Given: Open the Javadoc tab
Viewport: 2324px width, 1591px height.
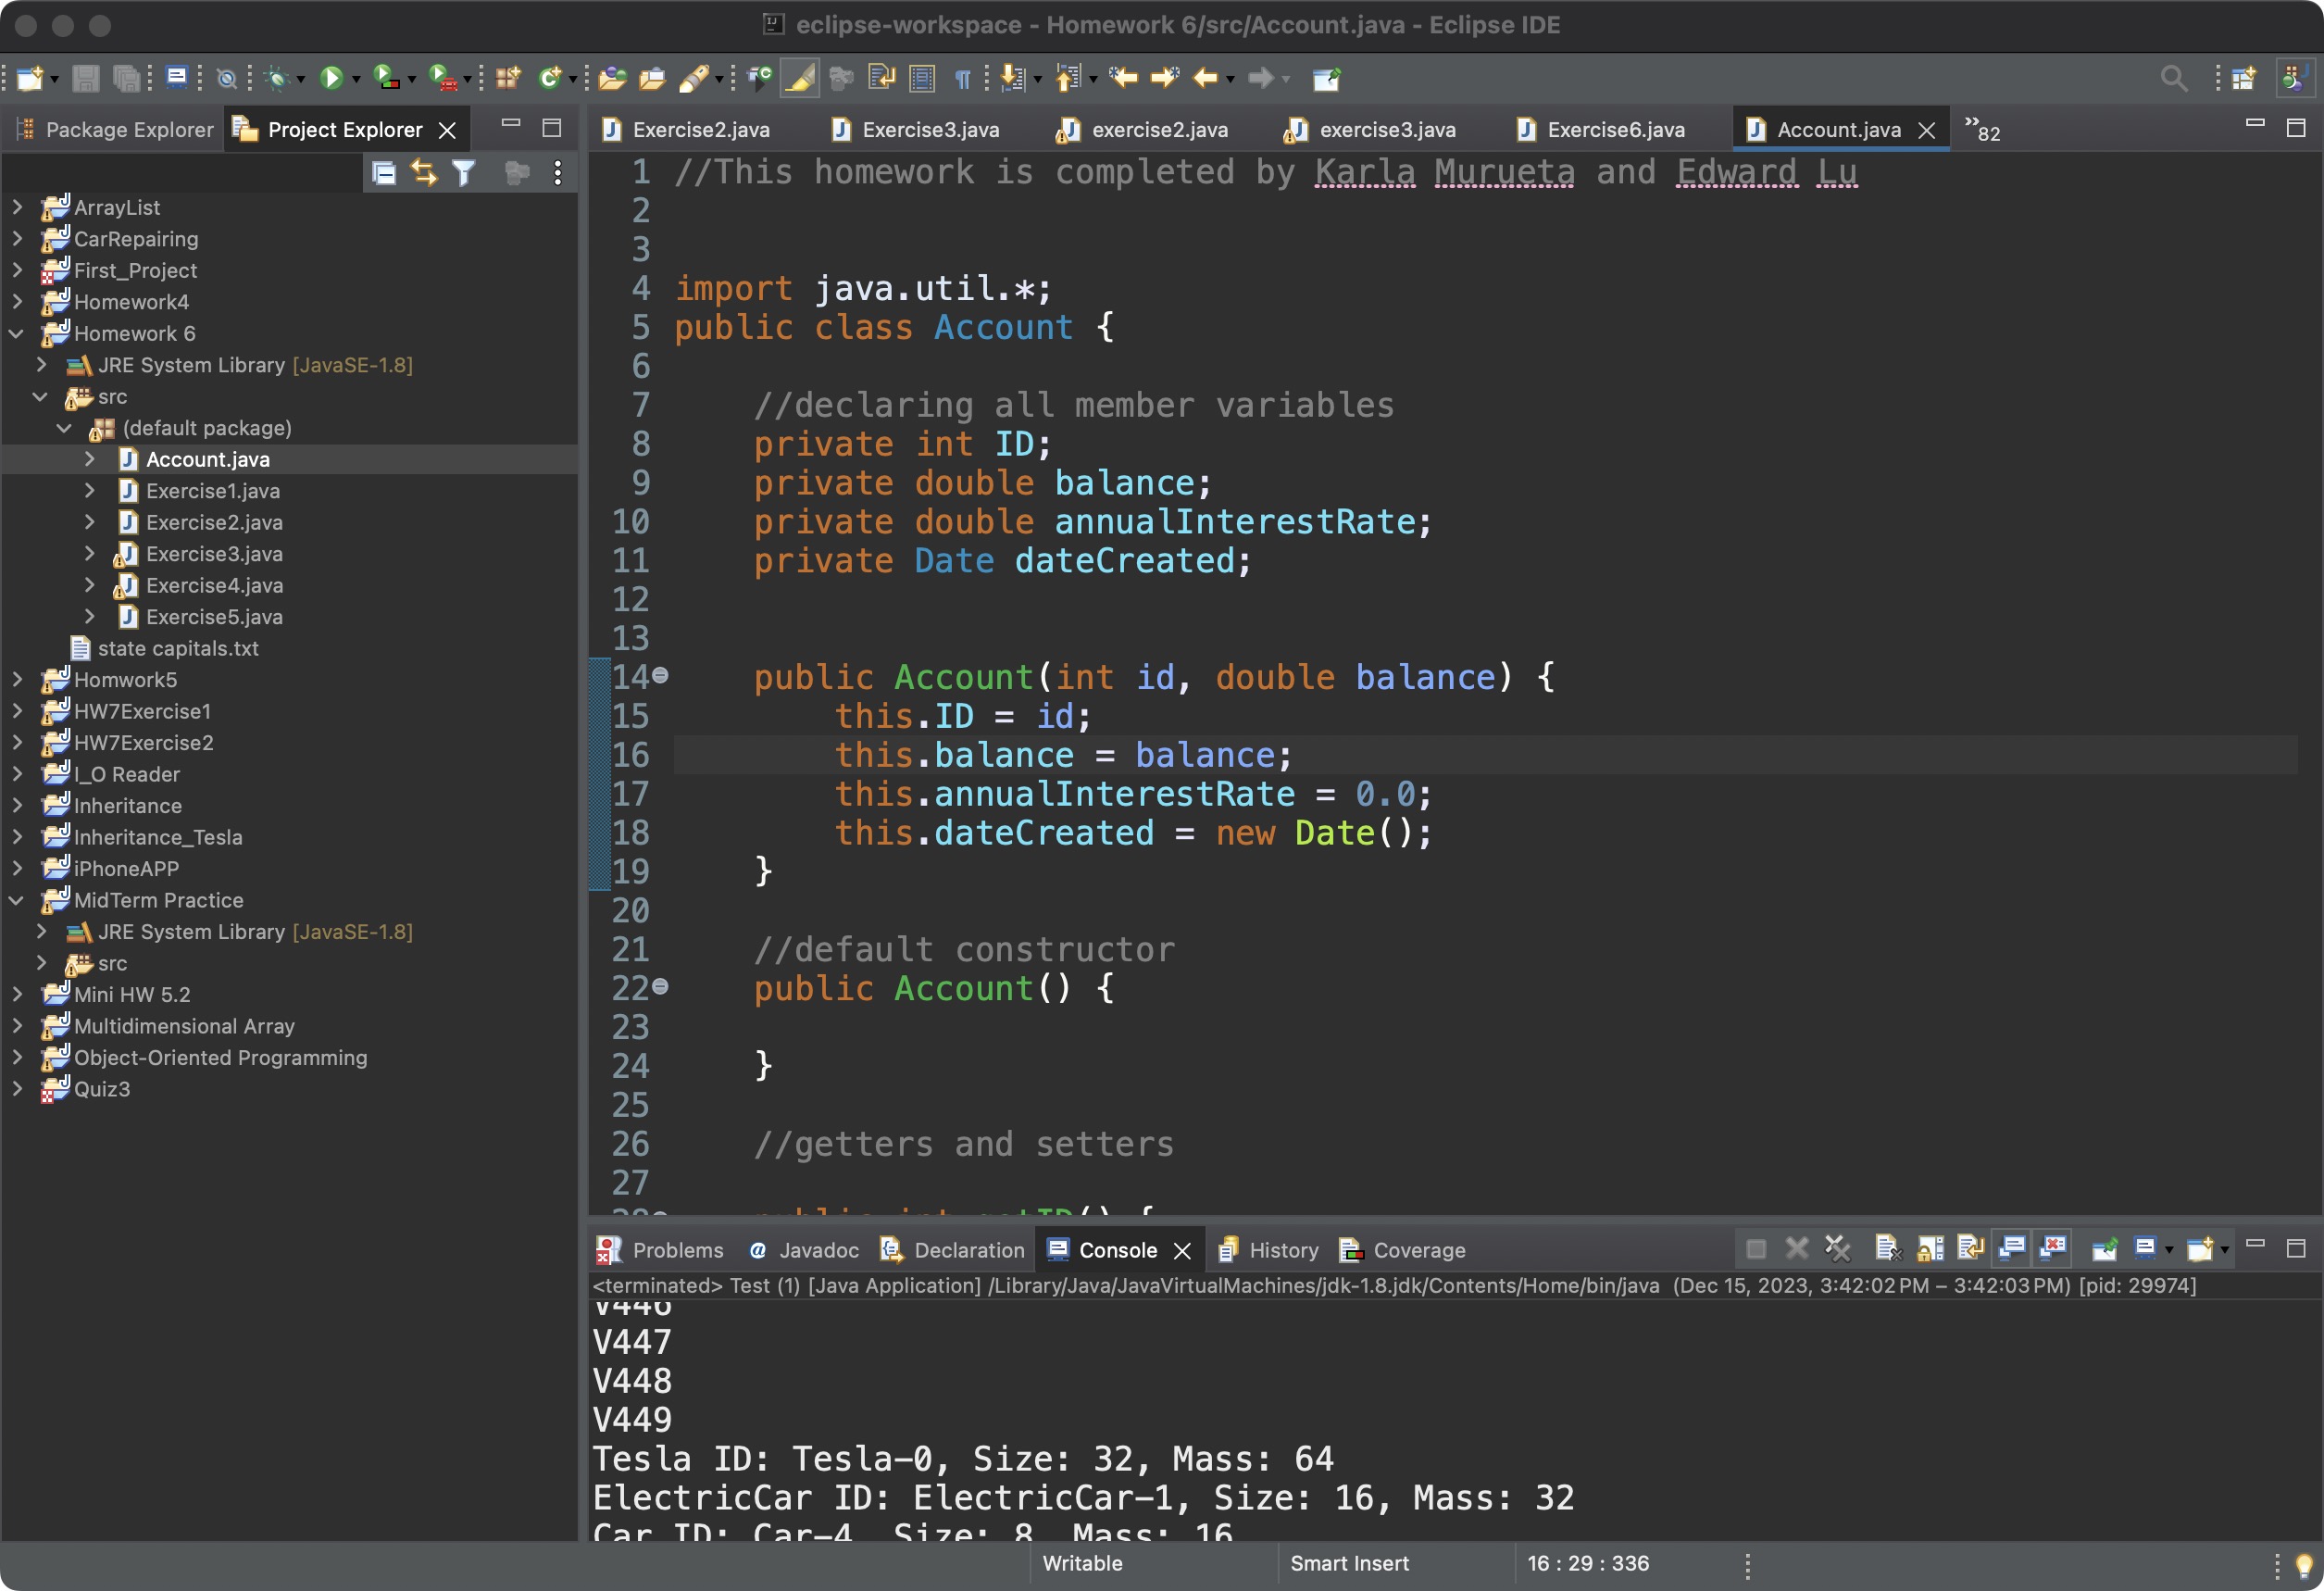Looking at the screenshot, I should [804, 1250].
